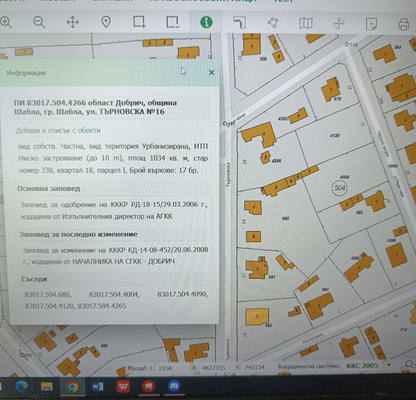Close the Информация panel
Image resolution: width=416 pixels, height=400 pixels.
pos(211,72)
